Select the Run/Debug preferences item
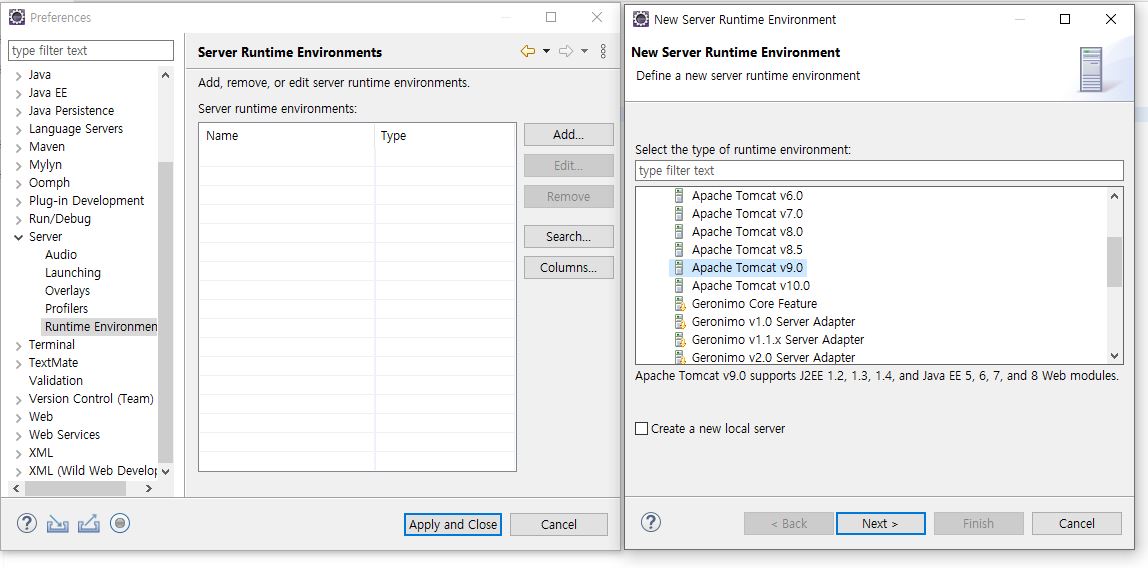Screen dimensions: 1148x568 pyautogui.click(x=59, y=219)
